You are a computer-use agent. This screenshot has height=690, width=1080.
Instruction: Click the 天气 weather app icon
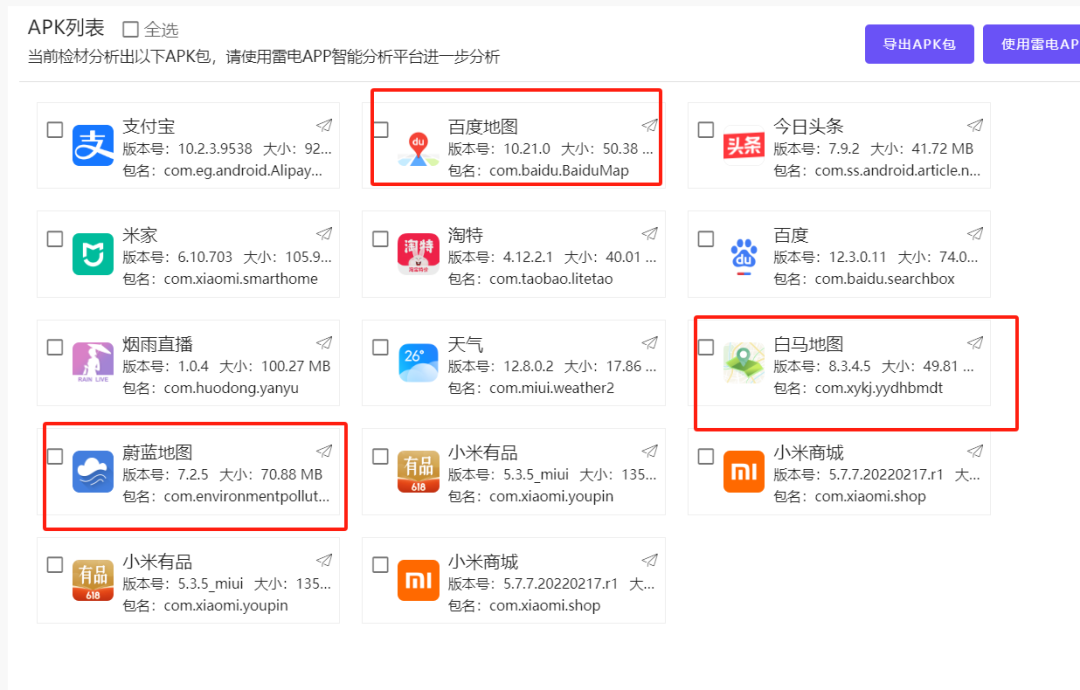pyautogui.click(x=418, y=362)
